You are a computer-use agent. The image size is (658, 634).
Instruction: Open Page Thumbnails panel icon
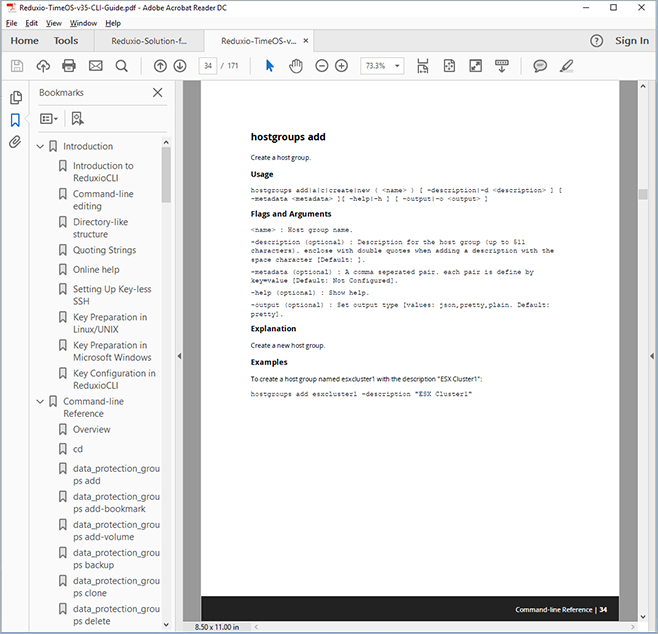pyautogui.click(x=16, y=97)
